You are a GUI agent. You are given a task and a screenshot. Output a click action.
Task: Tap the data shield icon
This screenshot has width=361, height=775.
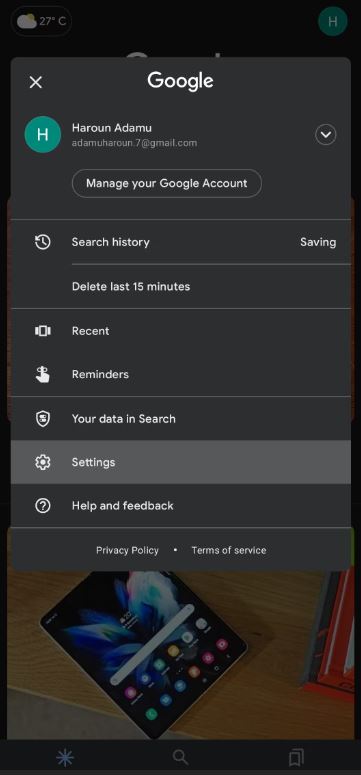43,419
